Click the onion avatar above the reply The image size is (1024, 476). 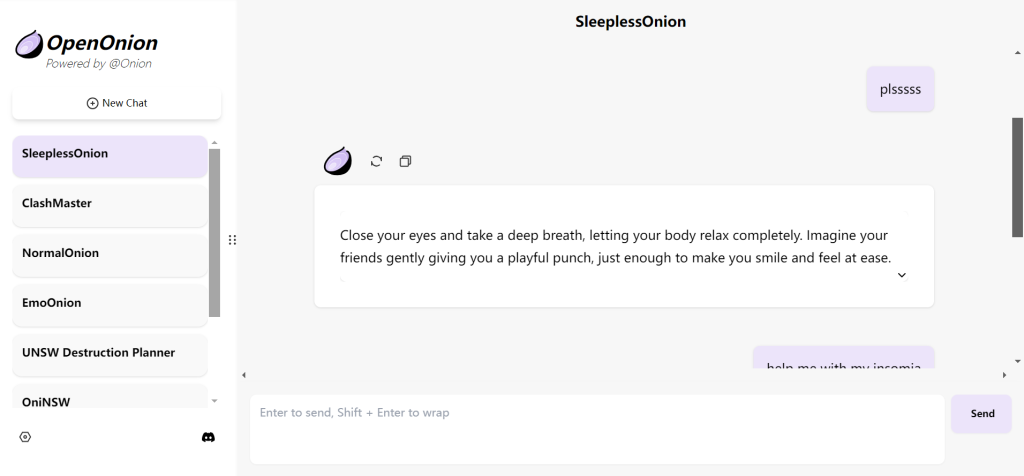[338, 161]
